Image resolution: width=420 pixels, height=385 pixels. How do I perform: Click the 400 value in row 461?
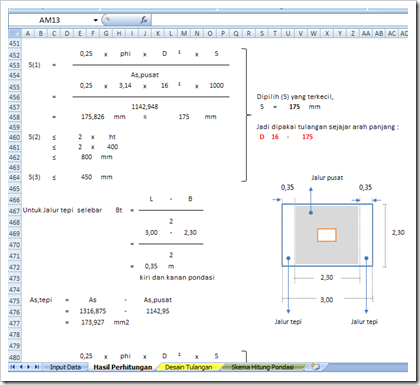click(112, 147)
